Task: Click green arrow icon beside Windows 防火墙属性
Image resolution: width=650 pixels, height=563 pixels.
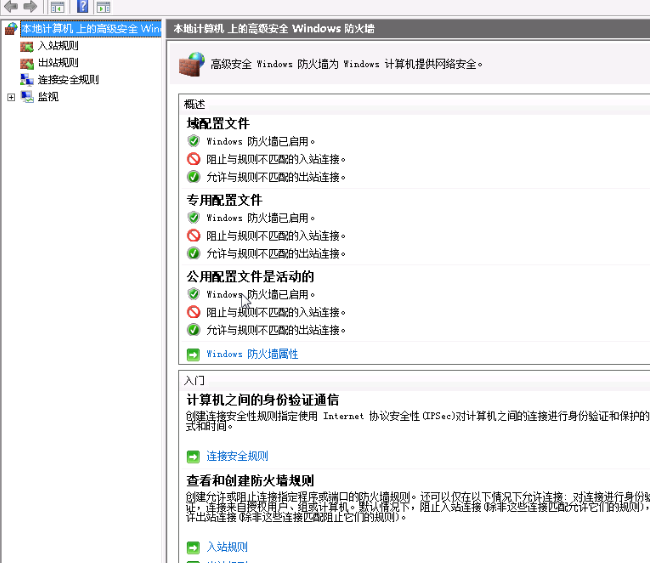Action: [193, 354]
